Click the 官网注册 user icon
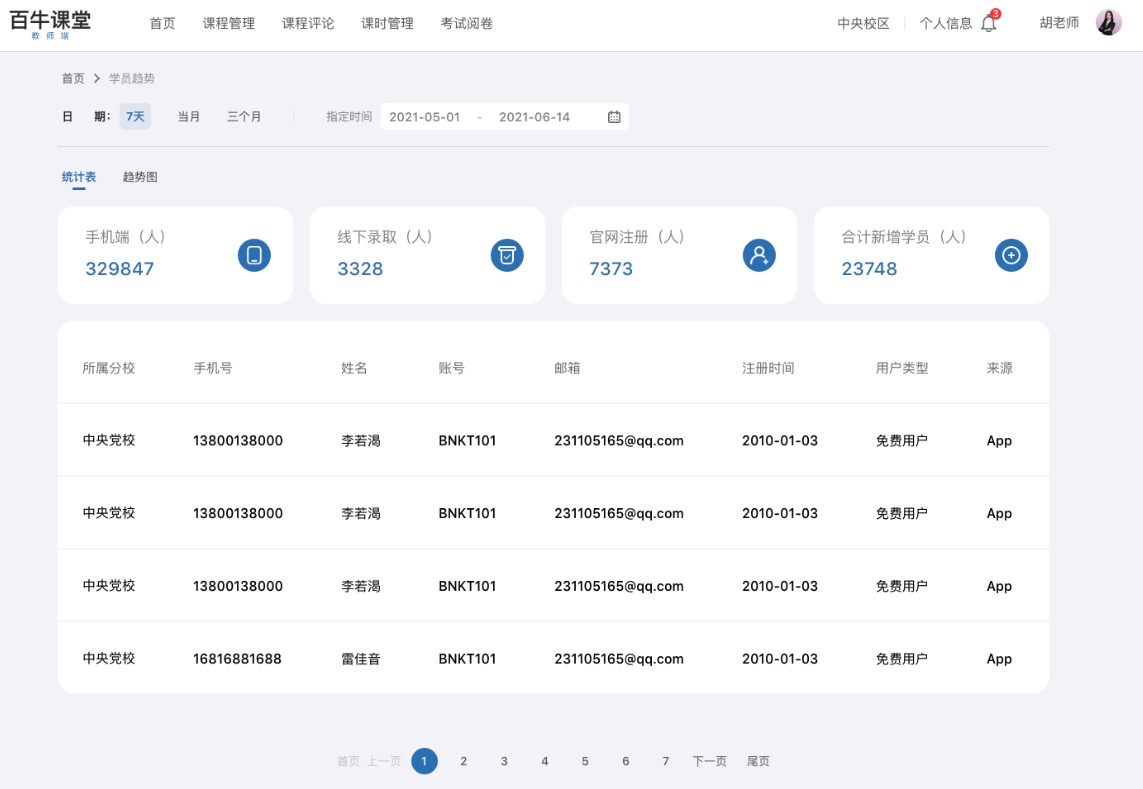This screenshot has height=789, width=1143. (759, 255)
